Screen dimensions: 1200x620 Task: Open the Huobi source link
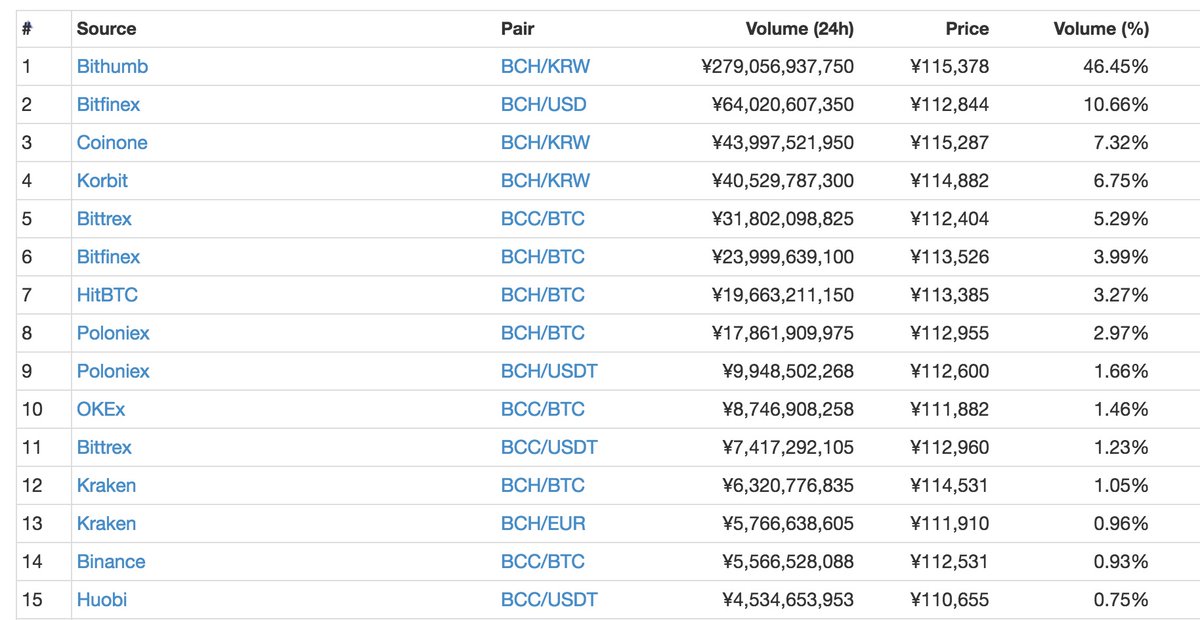click(102, 599)
